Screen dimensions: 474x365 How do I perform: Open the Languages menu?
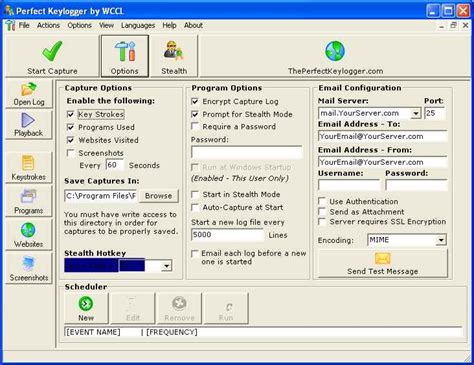click(138, 25)
